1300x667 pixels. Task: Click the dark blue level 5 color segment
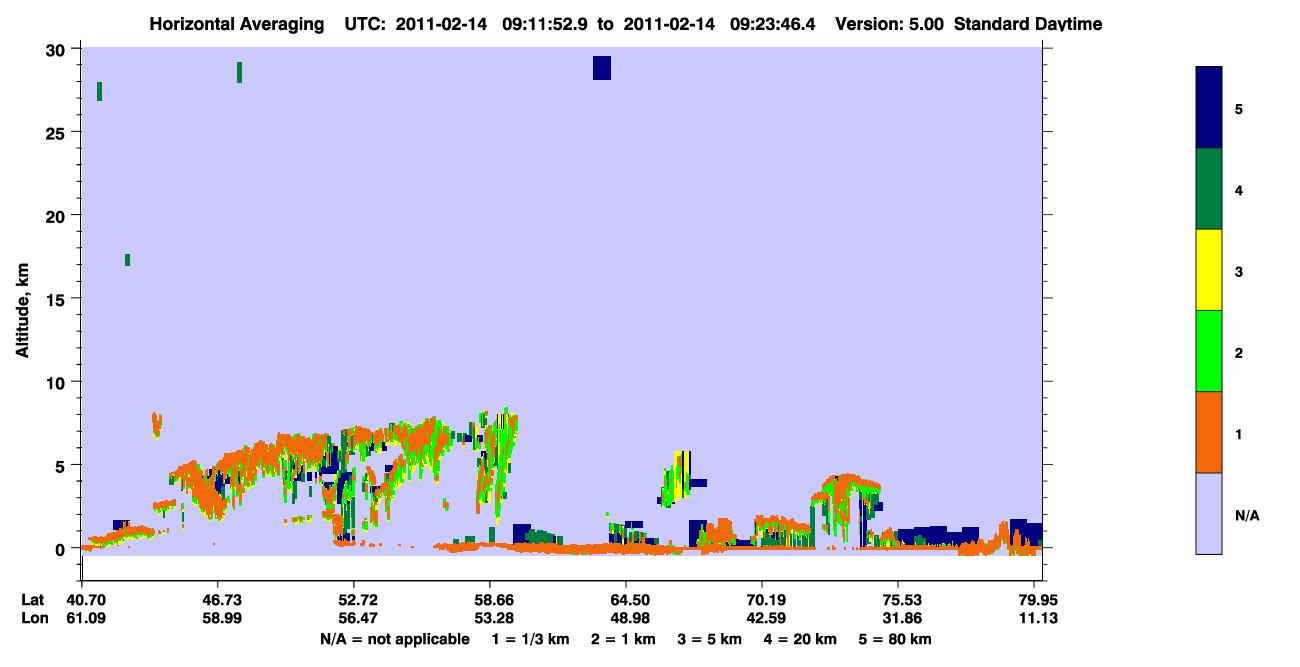[x=1209, y=108]
